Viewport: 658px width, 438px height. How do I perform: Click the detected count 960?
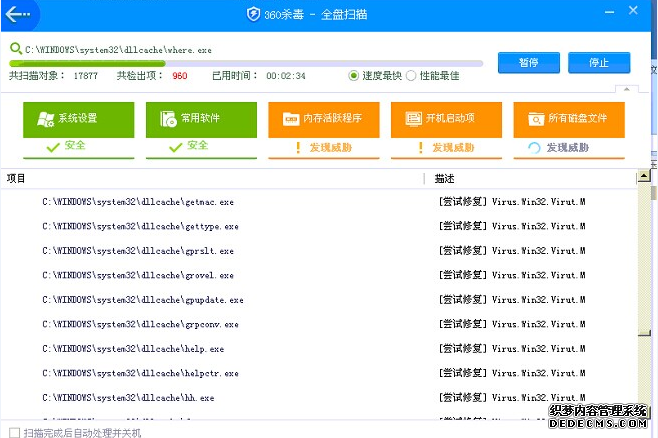tap(180, 76)
